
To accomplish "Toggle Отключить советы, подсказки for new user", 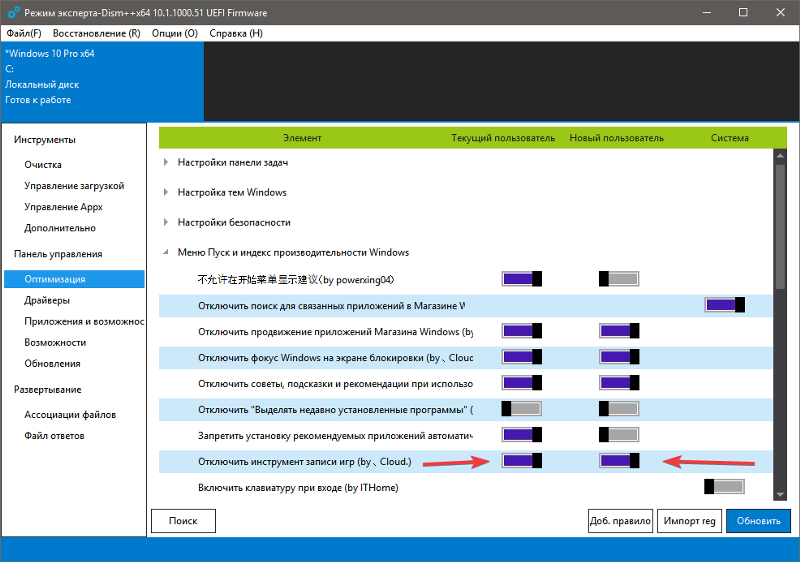I will pos(619,383).
